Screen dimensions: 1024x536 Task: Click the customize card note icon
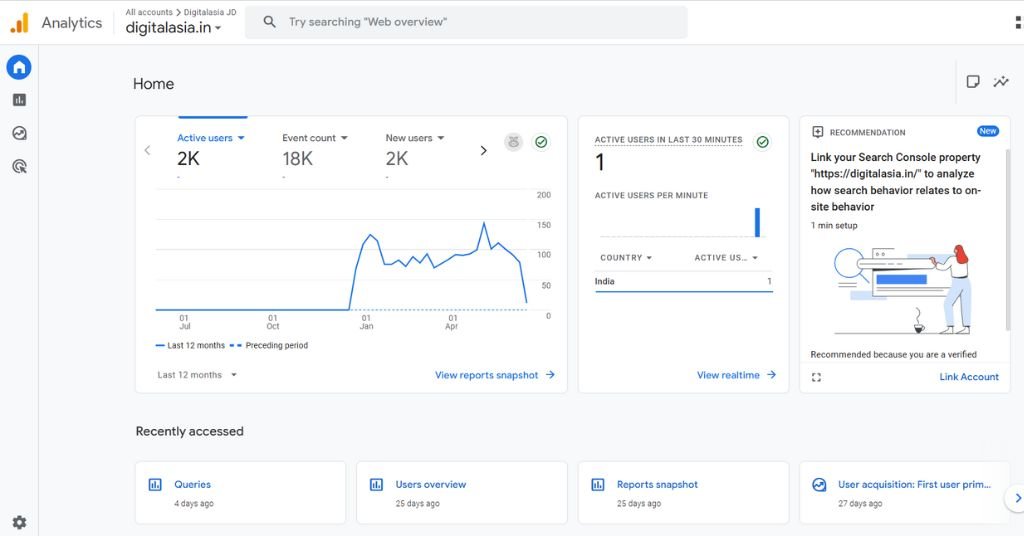(972, 82)
